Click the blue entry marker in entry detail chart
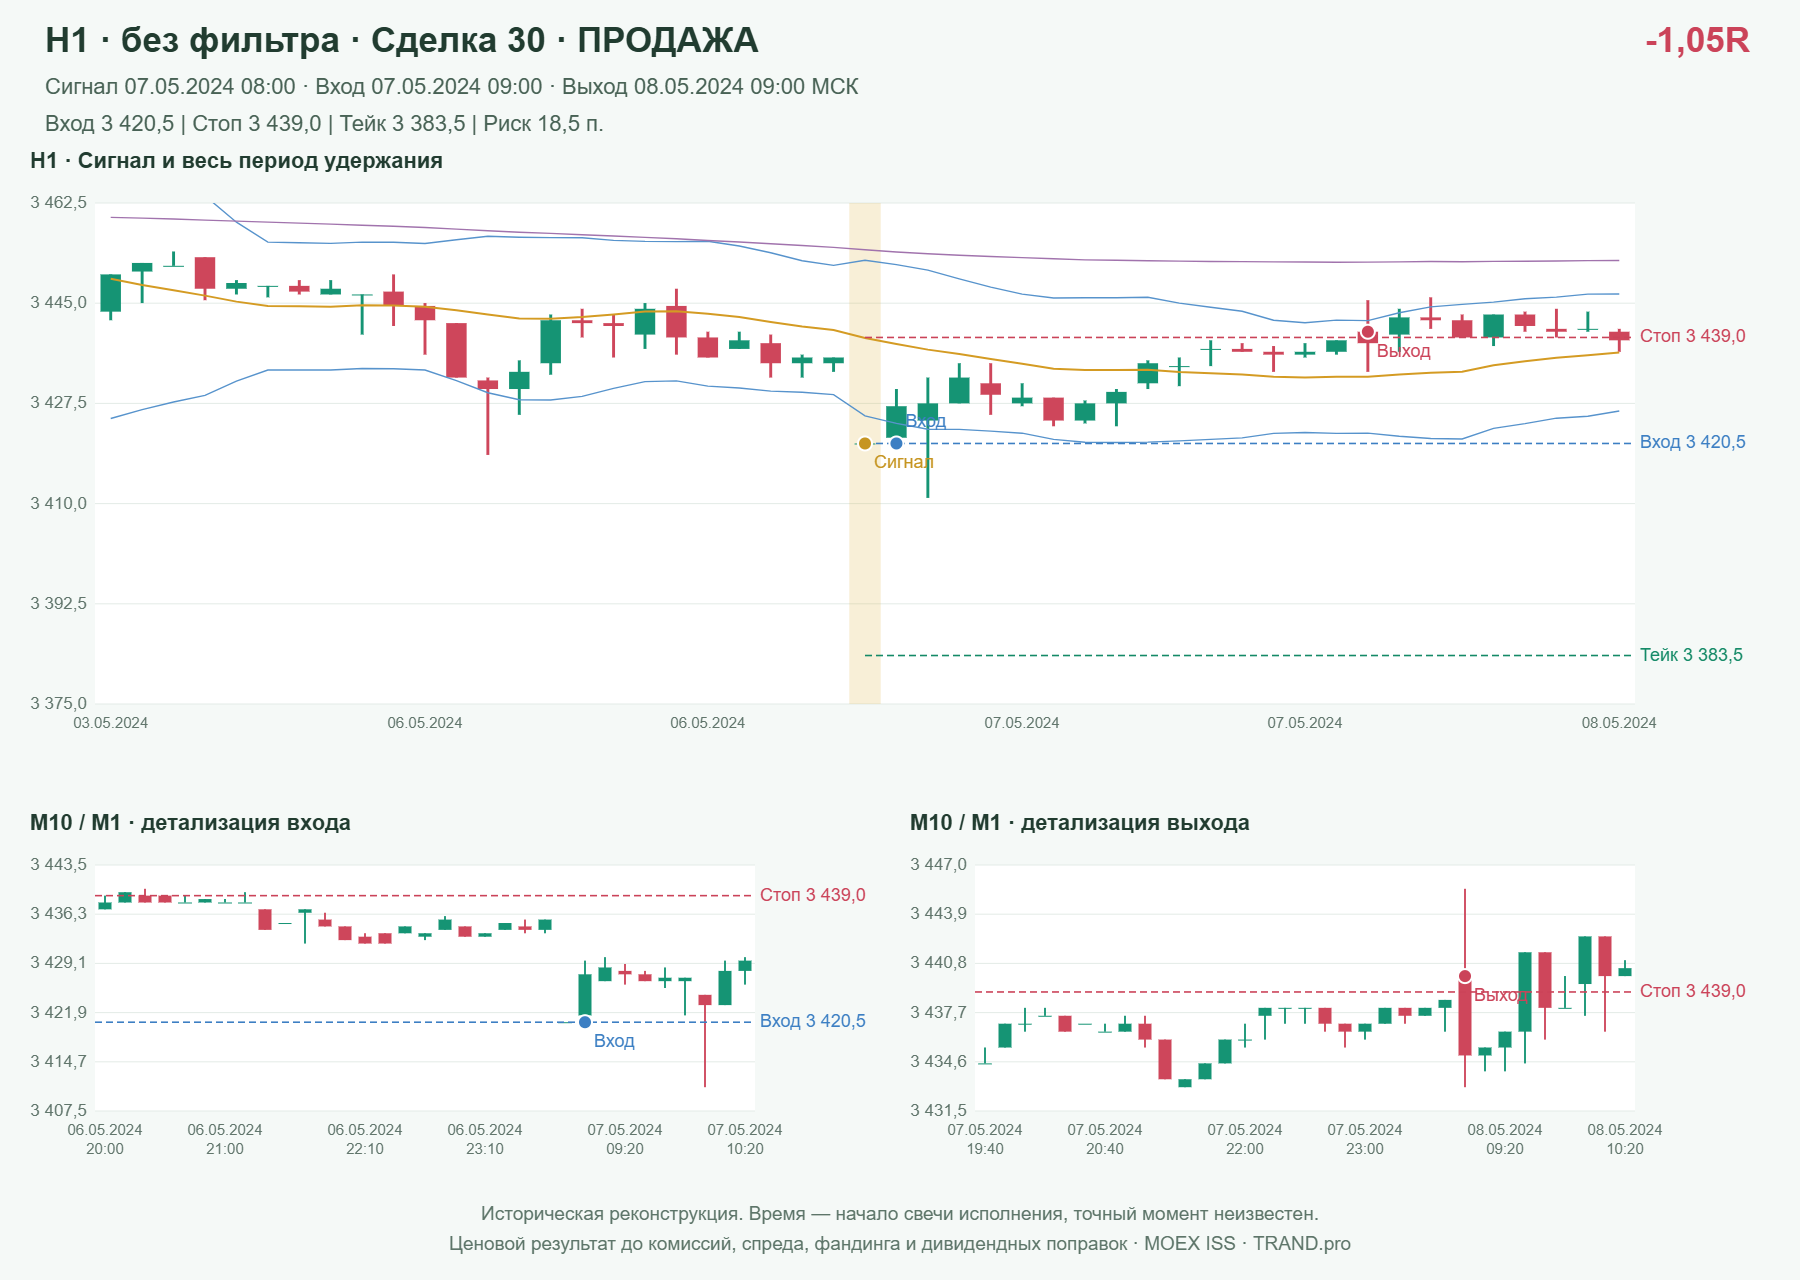Image resolution: width=1800 pixels, height=1280 pixels. coord(585,1022)
